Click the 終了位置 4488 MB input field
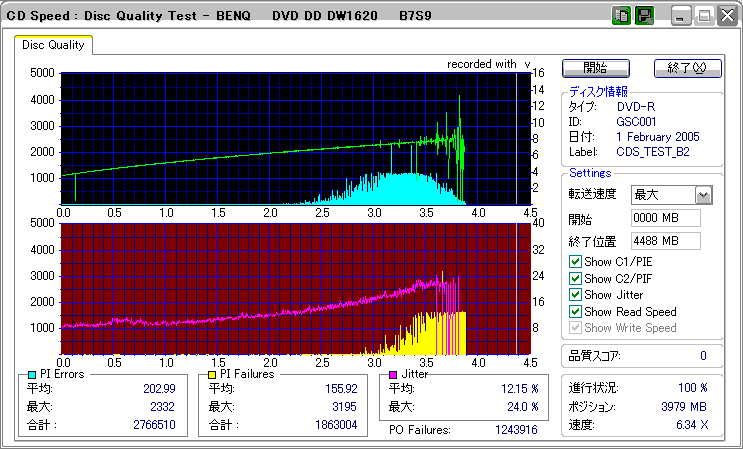This screenshot has width=743, height=449. pyautogui.click(x=666, y=241)
